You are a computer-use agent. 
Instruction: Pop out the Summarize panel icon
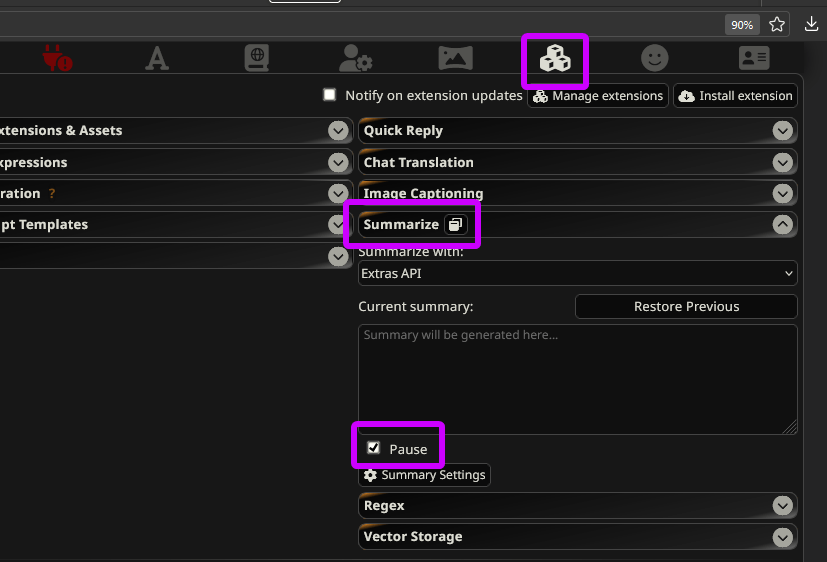click(x=455, y=225)
